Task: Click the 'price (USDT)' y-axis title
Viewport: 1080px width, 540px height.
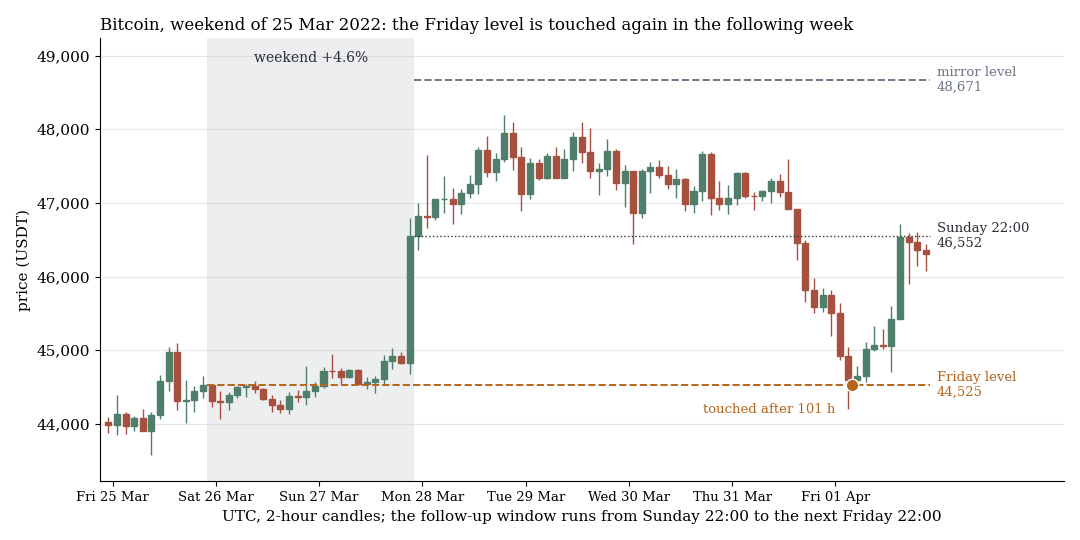Action: [24, 260]
